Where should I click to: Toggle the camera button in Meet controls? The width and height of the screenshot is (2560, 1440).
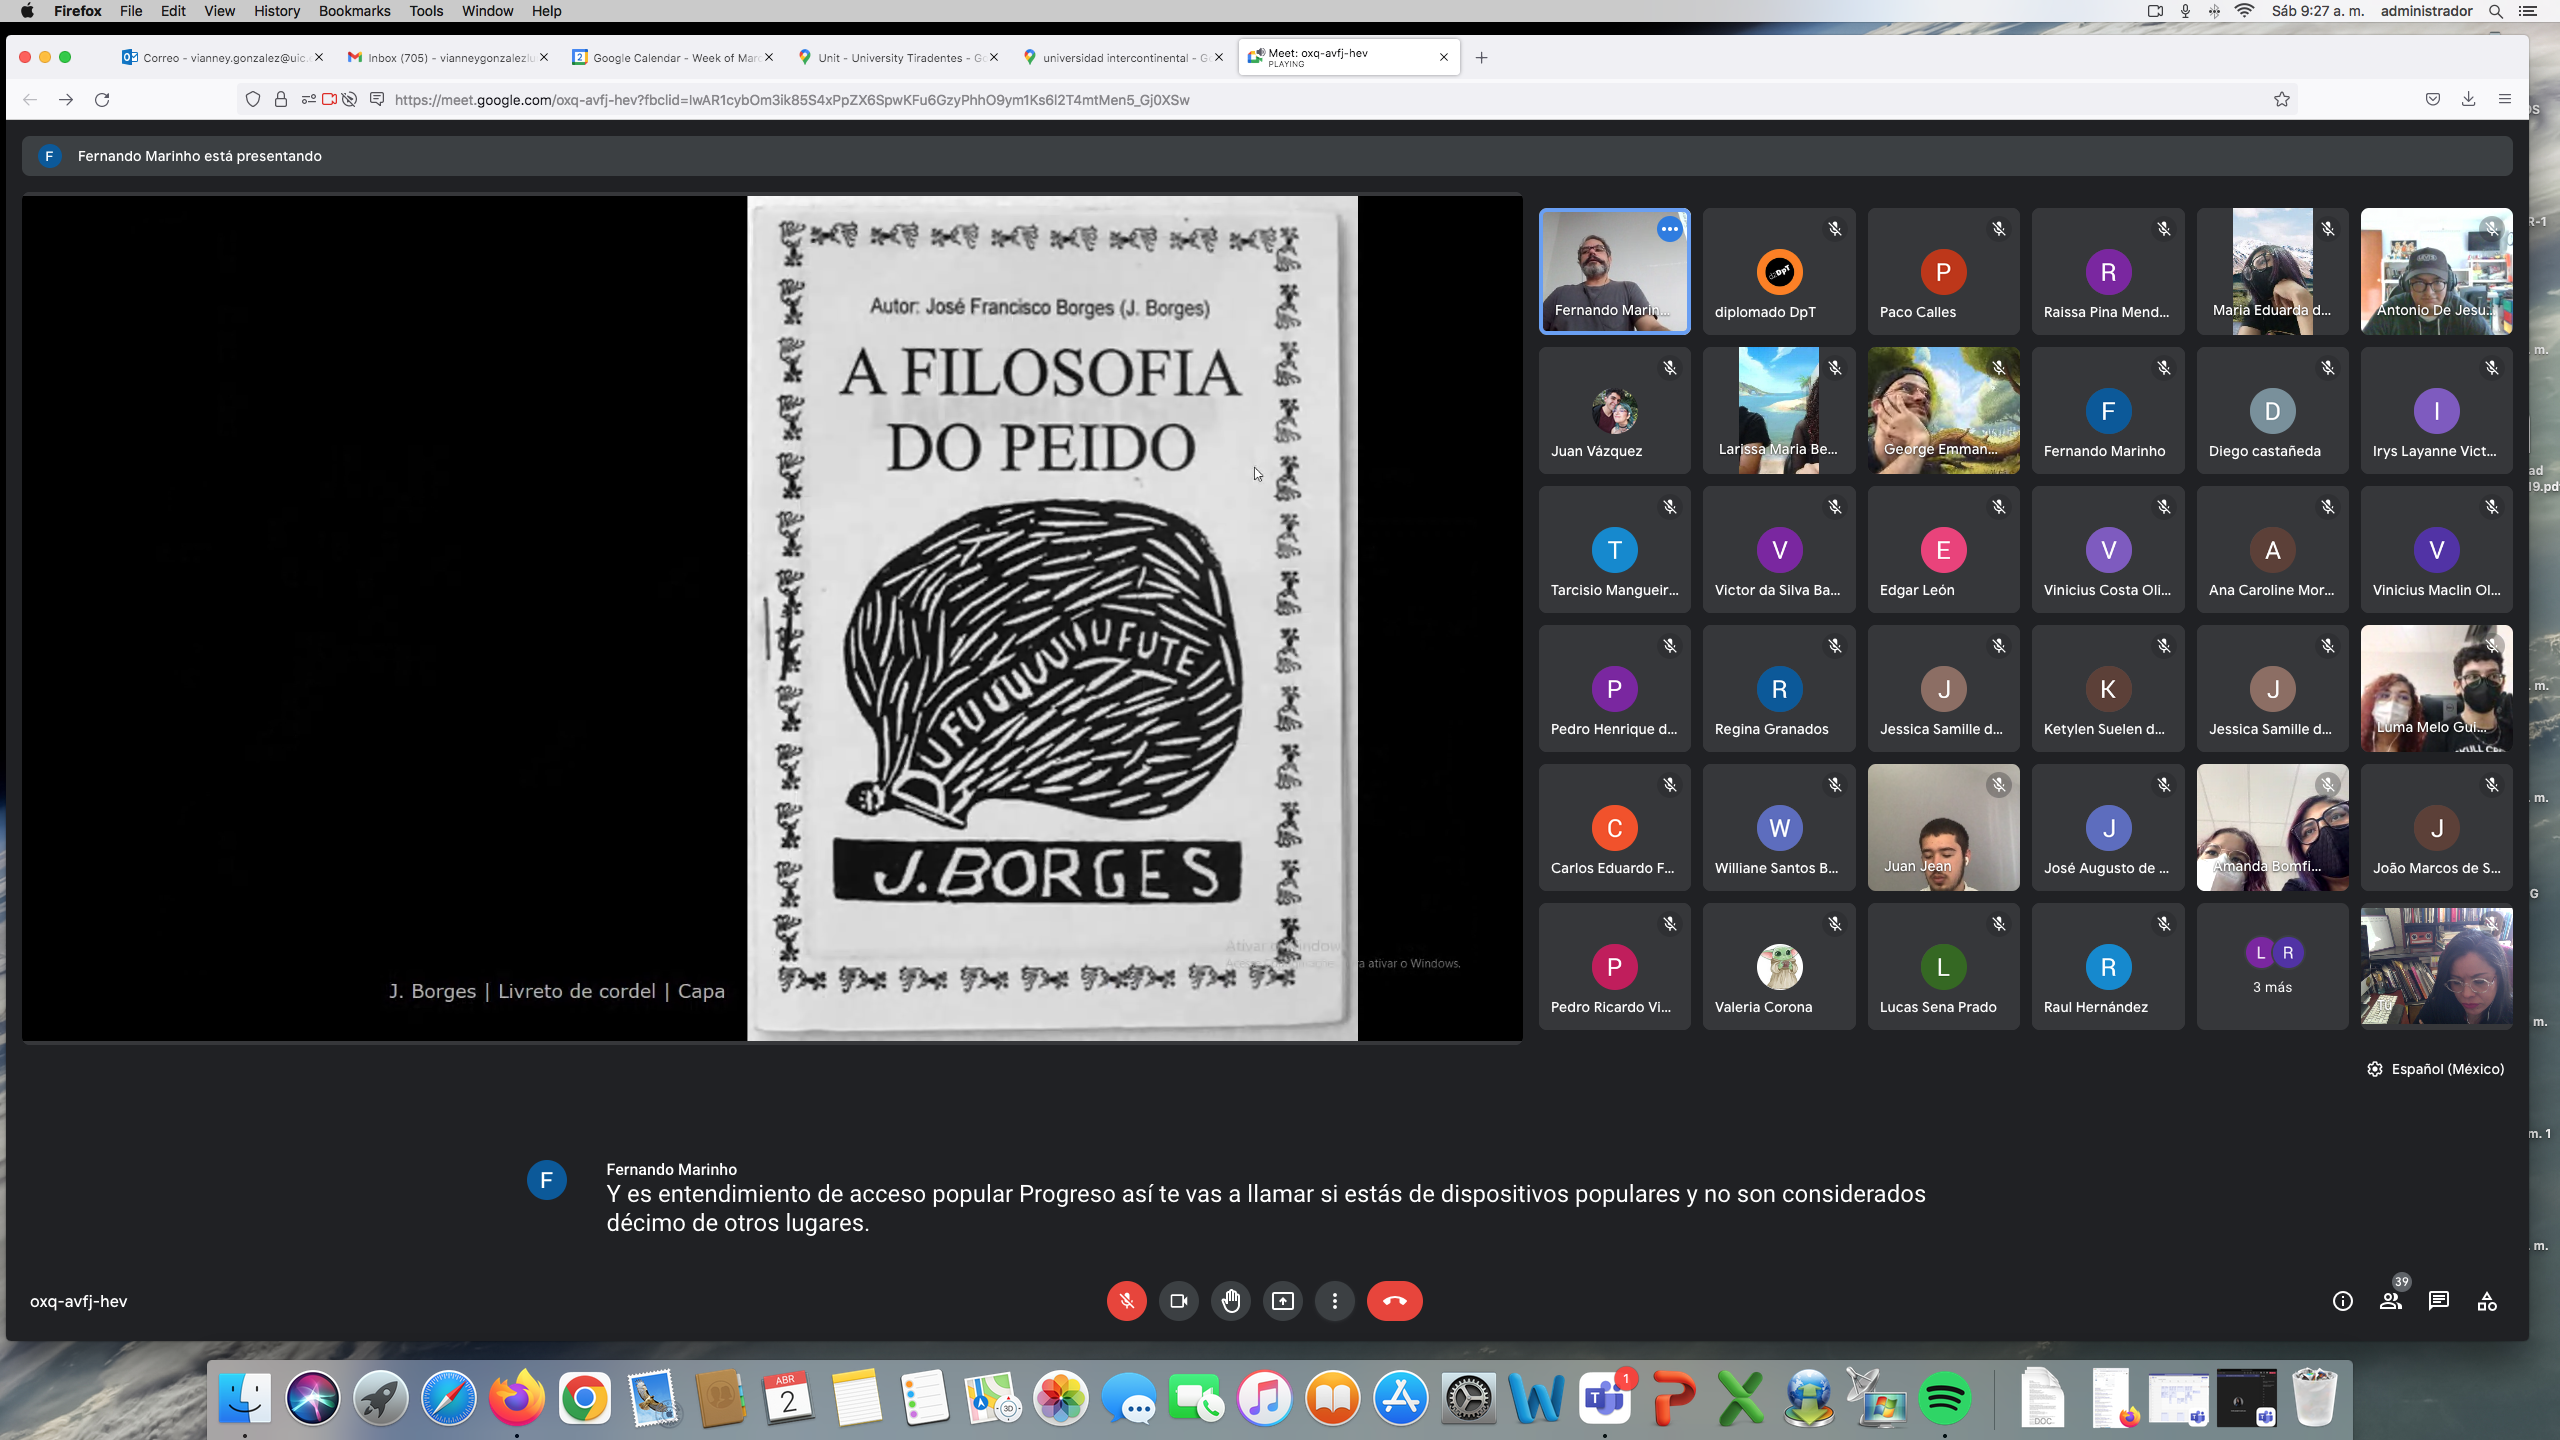tap(1178, 1301)
